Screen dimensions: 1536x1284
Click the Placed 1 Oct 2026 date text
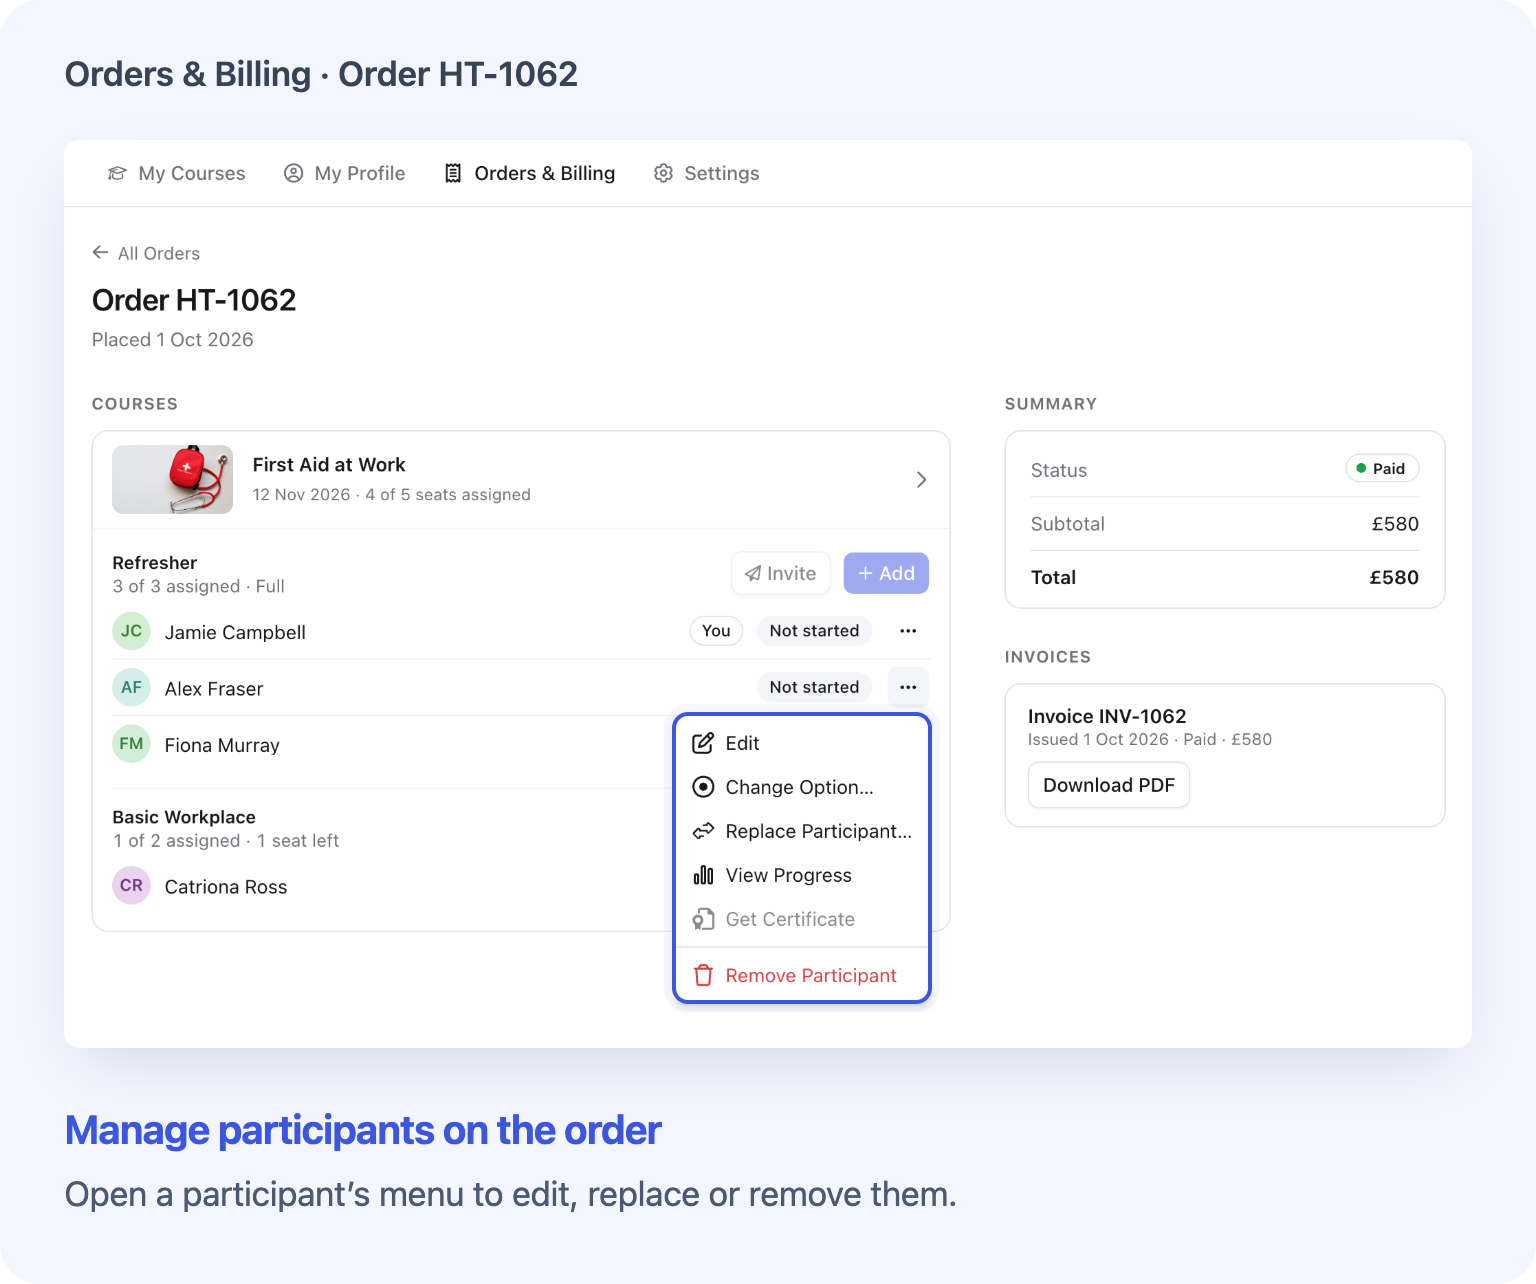pos(173,340)
